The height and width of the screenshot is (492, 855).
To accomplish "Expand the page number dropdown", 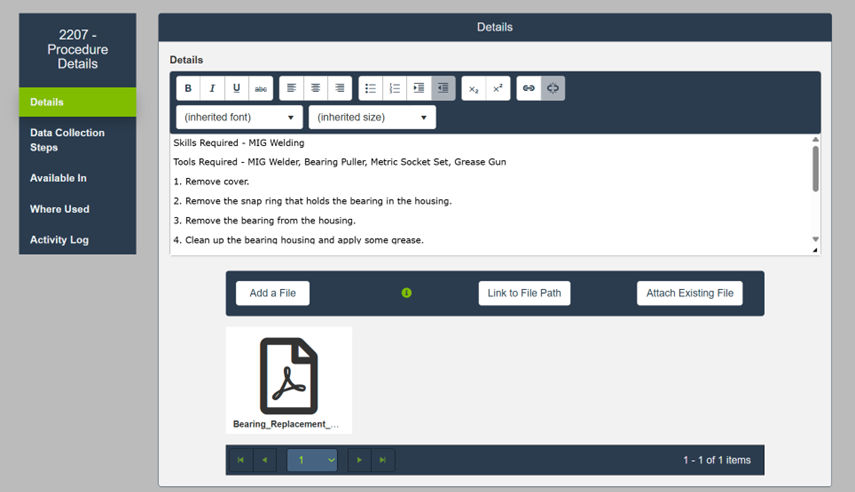I will click(312, 460).
